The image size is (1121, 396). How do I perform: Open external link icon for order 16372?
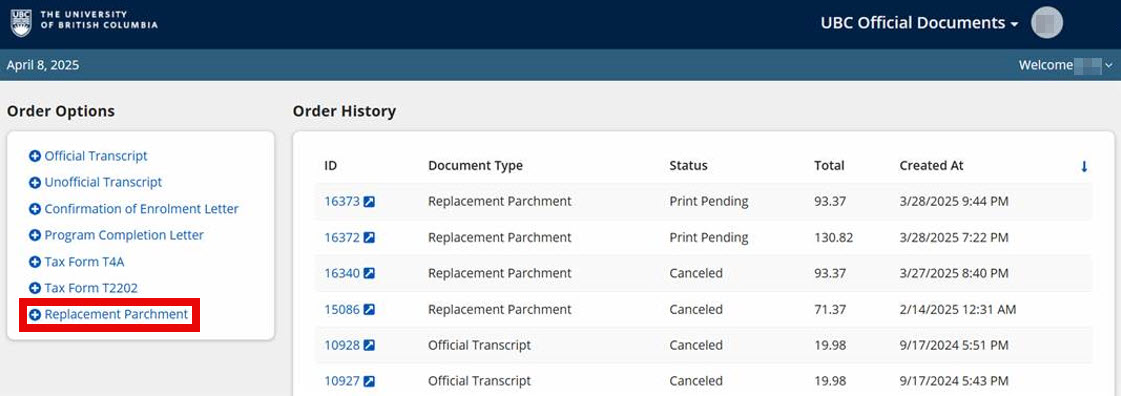(369, 237)
